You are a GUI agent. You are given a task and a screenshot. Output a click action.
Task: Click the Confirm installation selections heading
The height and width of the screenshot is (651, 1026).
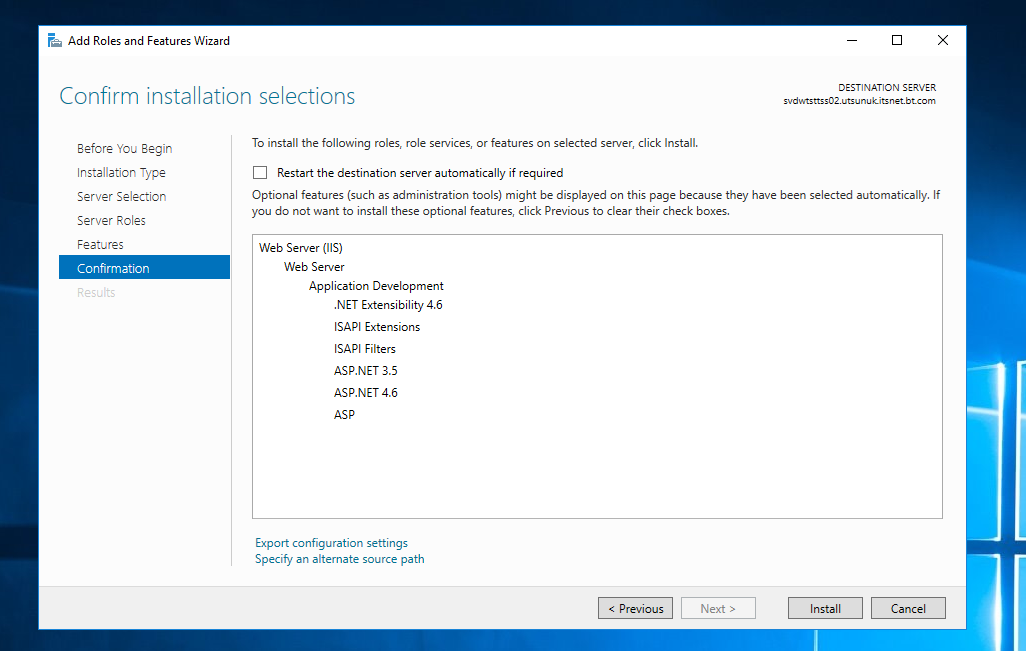coord(207,96)
